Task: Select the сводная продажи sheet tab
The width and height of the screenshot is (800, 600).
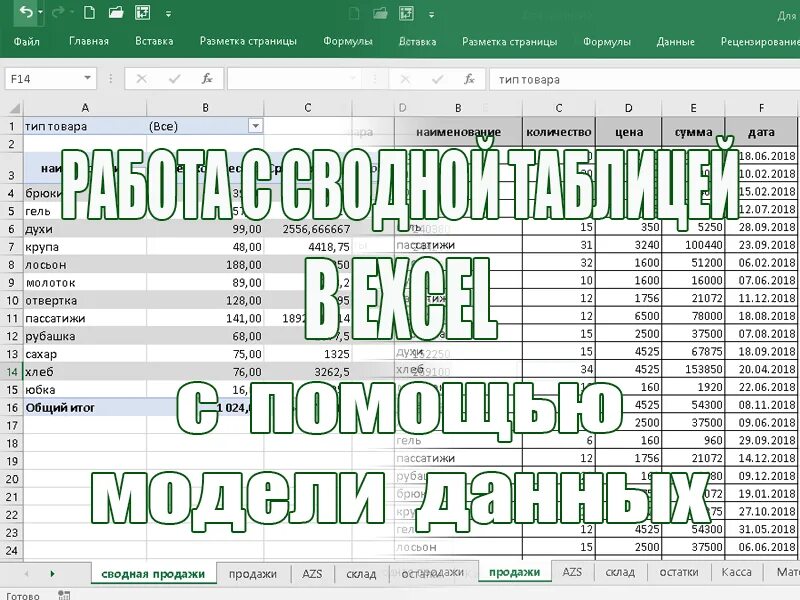Action: tap(155, 575)
